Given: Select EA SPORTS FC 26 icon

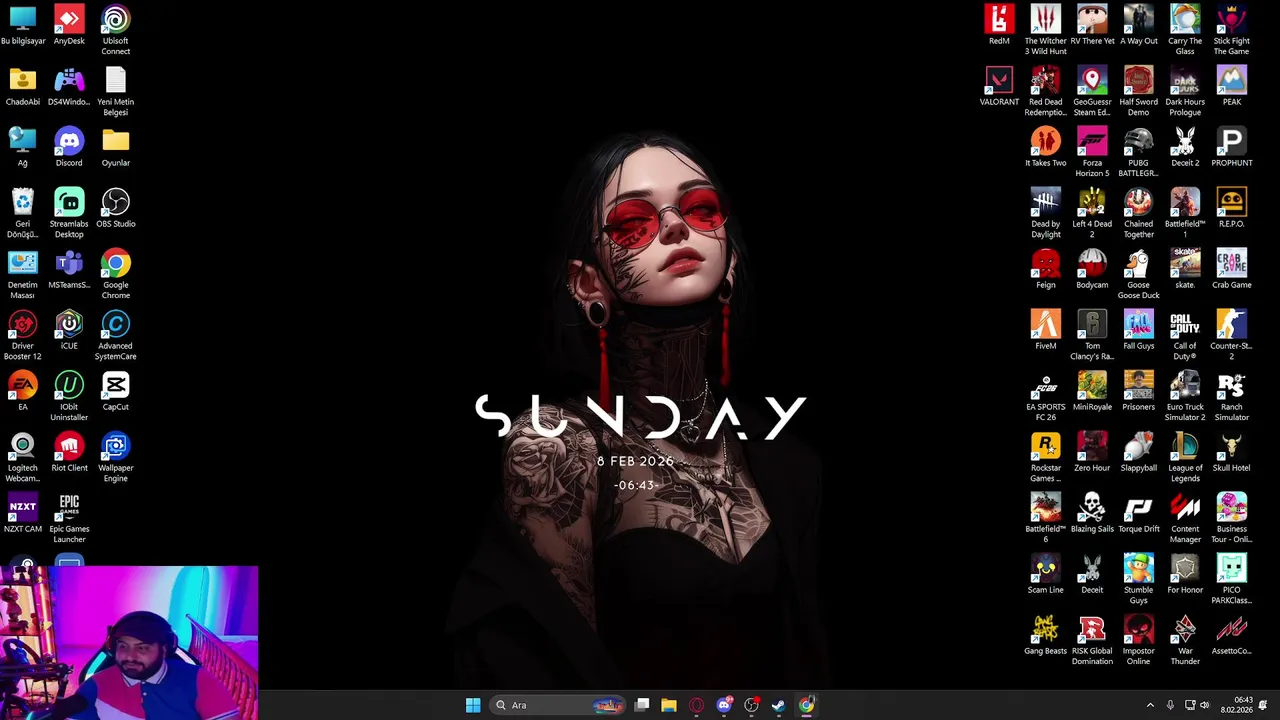Looking at the screenshot, I should coord(1045,396).
